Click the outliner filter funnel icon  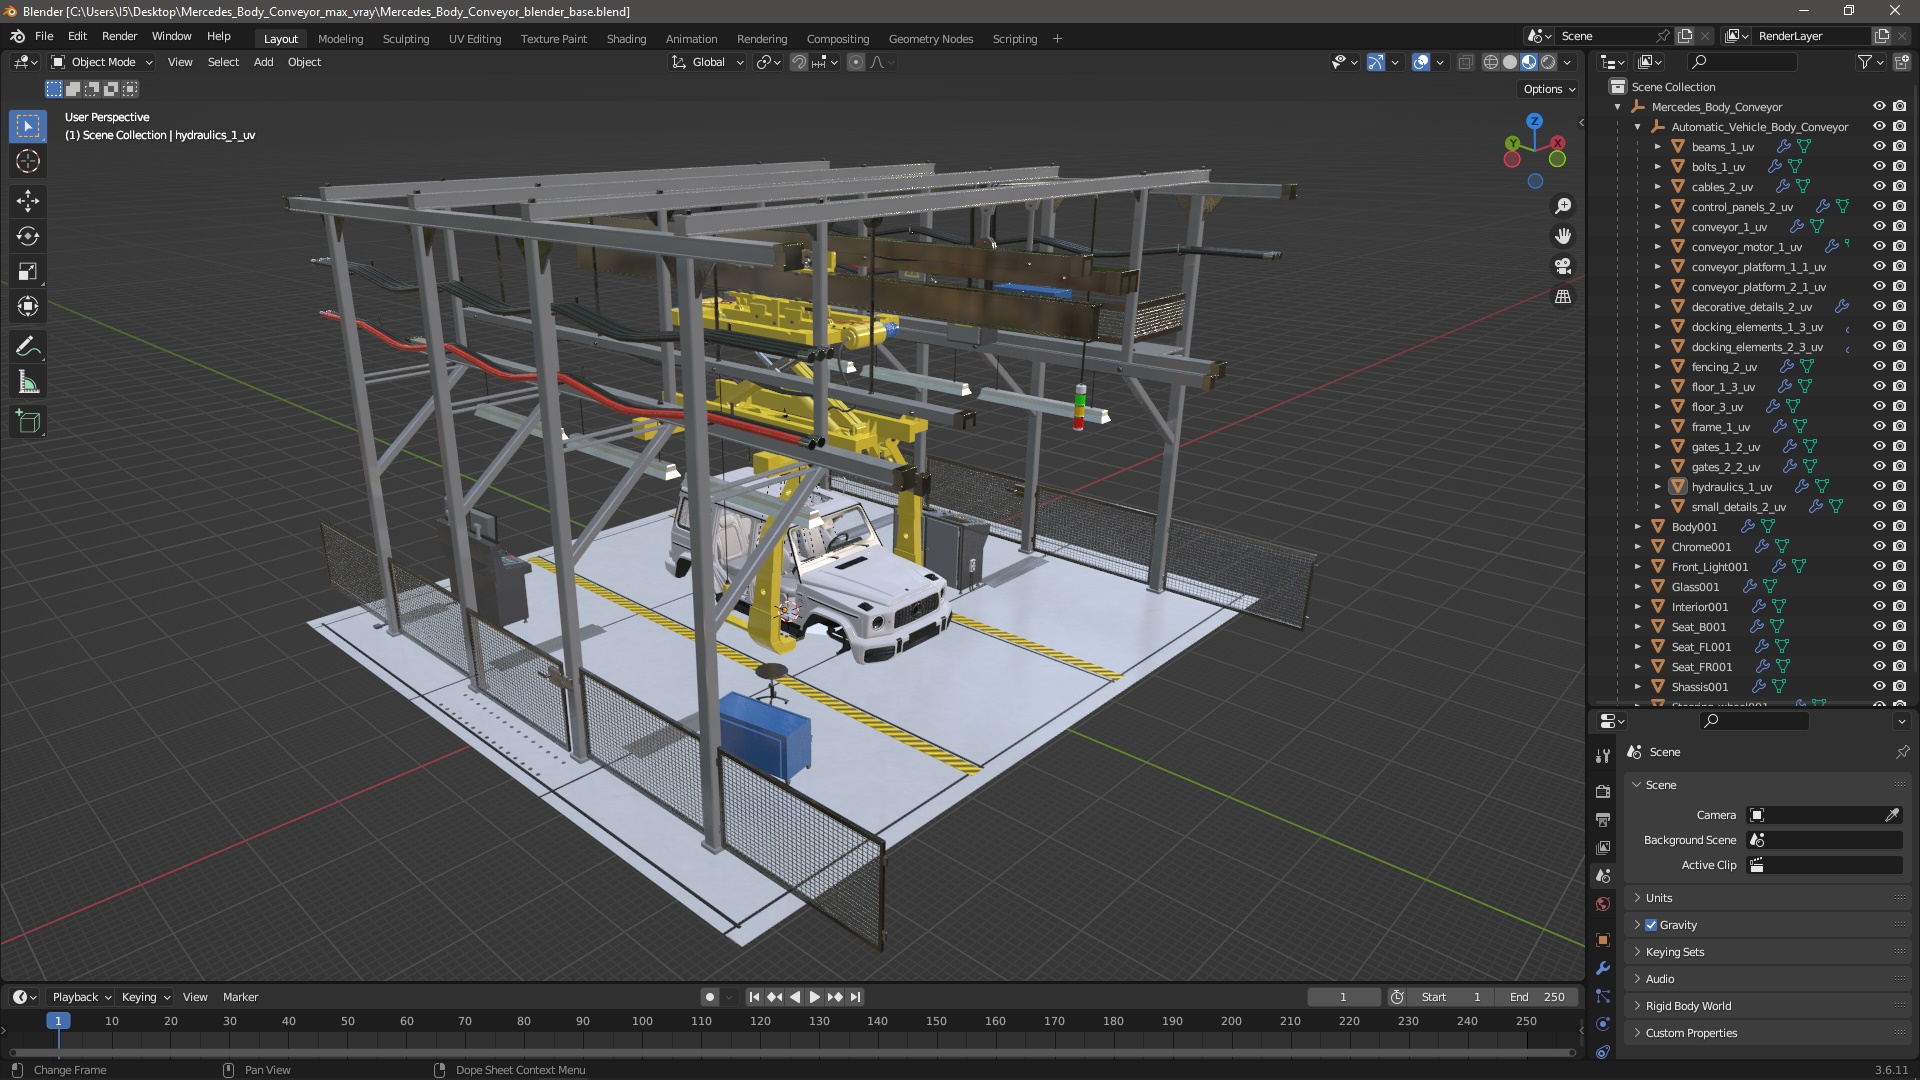click(1864, 62)
